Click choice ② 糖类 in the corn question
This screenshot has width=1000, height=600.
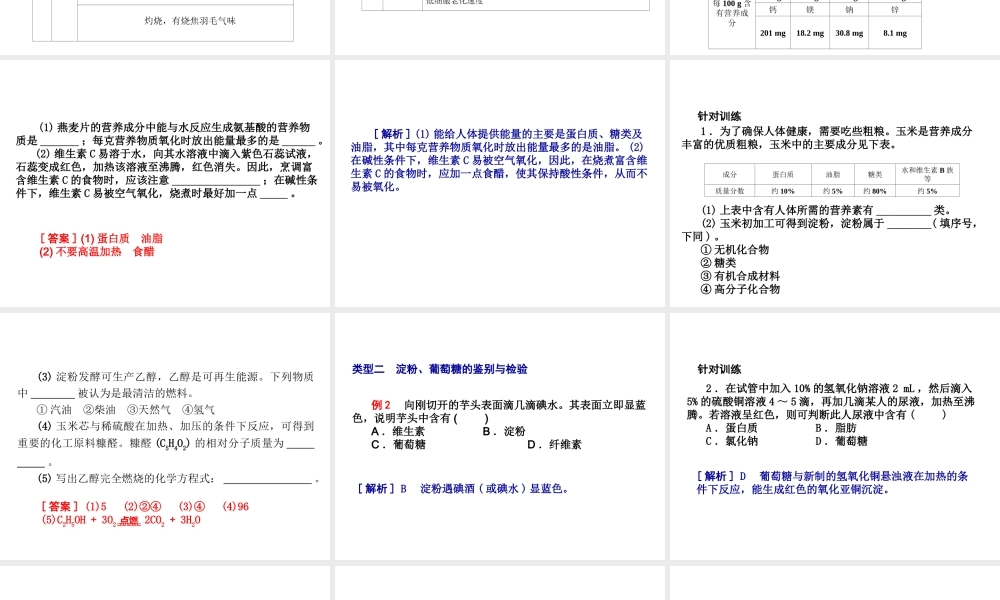[718, 263]
